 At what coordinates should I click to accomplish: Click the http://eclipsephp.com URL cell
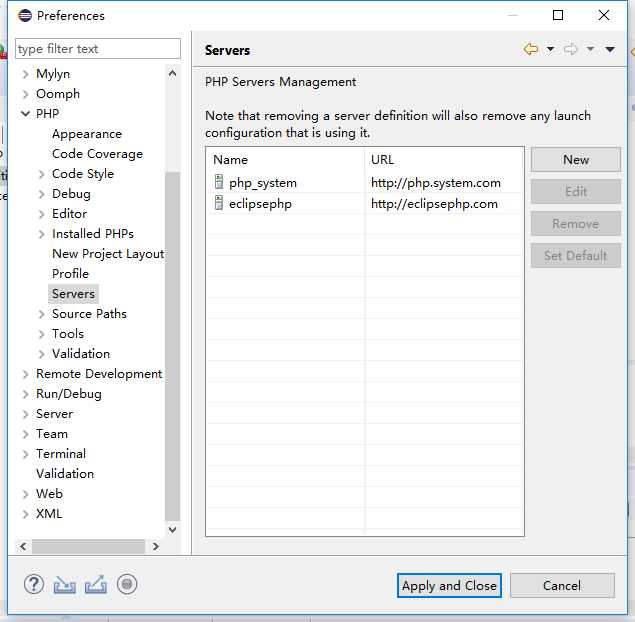[434, 203]
